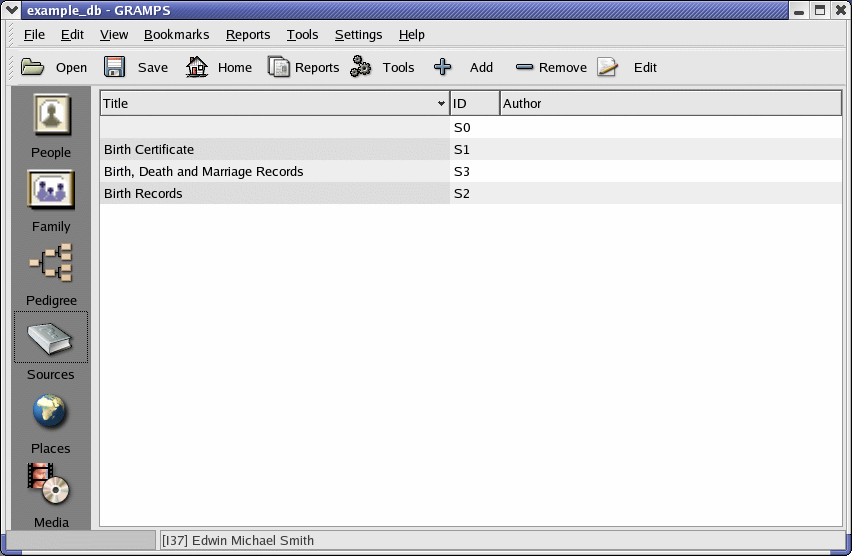Go to Home person
The height and width of the screenshot is (556, 852).
[197, 67]
